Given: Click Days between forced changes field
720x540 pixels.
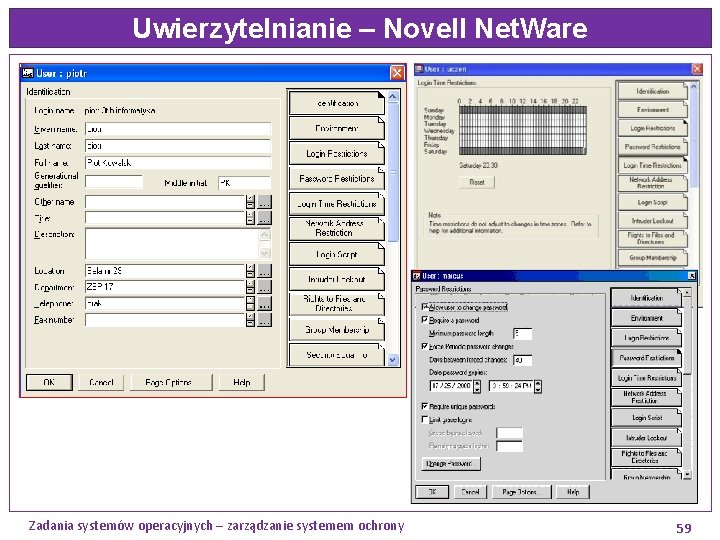Looking at the screenshot, I should tap(523, 360).
